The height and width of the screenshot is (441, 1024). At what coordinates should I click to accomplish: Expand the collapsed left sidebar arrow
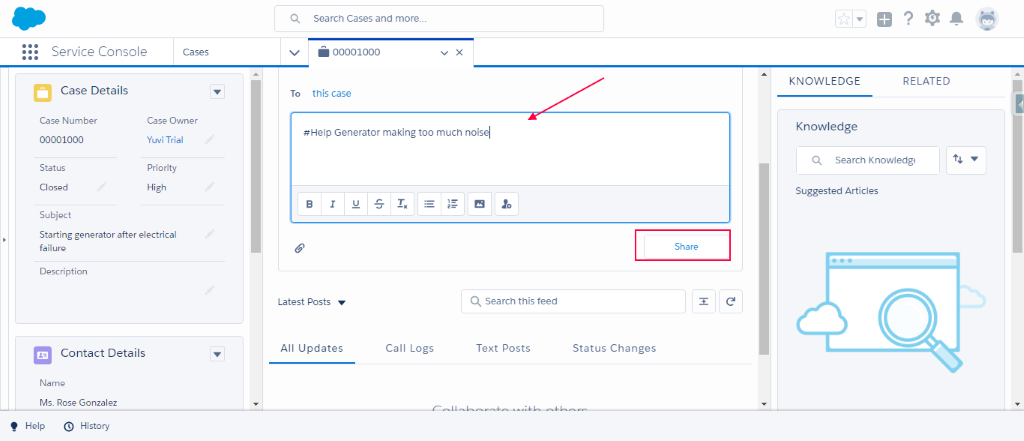tap(4, 240)
